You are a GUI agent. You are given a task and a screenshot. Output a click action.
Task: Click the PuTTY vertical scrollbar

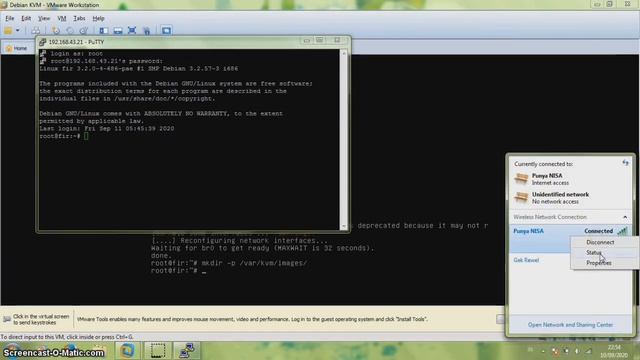pyautogui.click(x=344, y=140)
